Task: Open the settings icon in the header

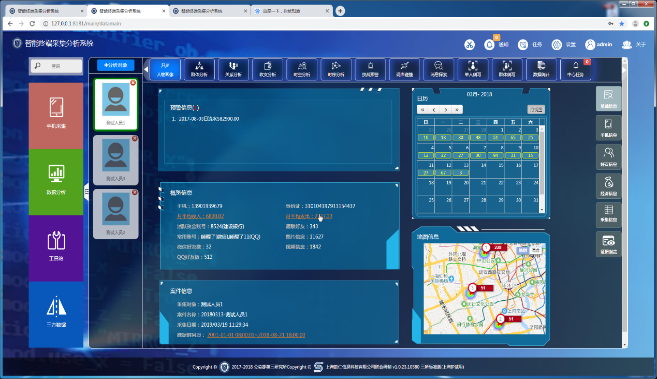Action: tap(556, 44)
